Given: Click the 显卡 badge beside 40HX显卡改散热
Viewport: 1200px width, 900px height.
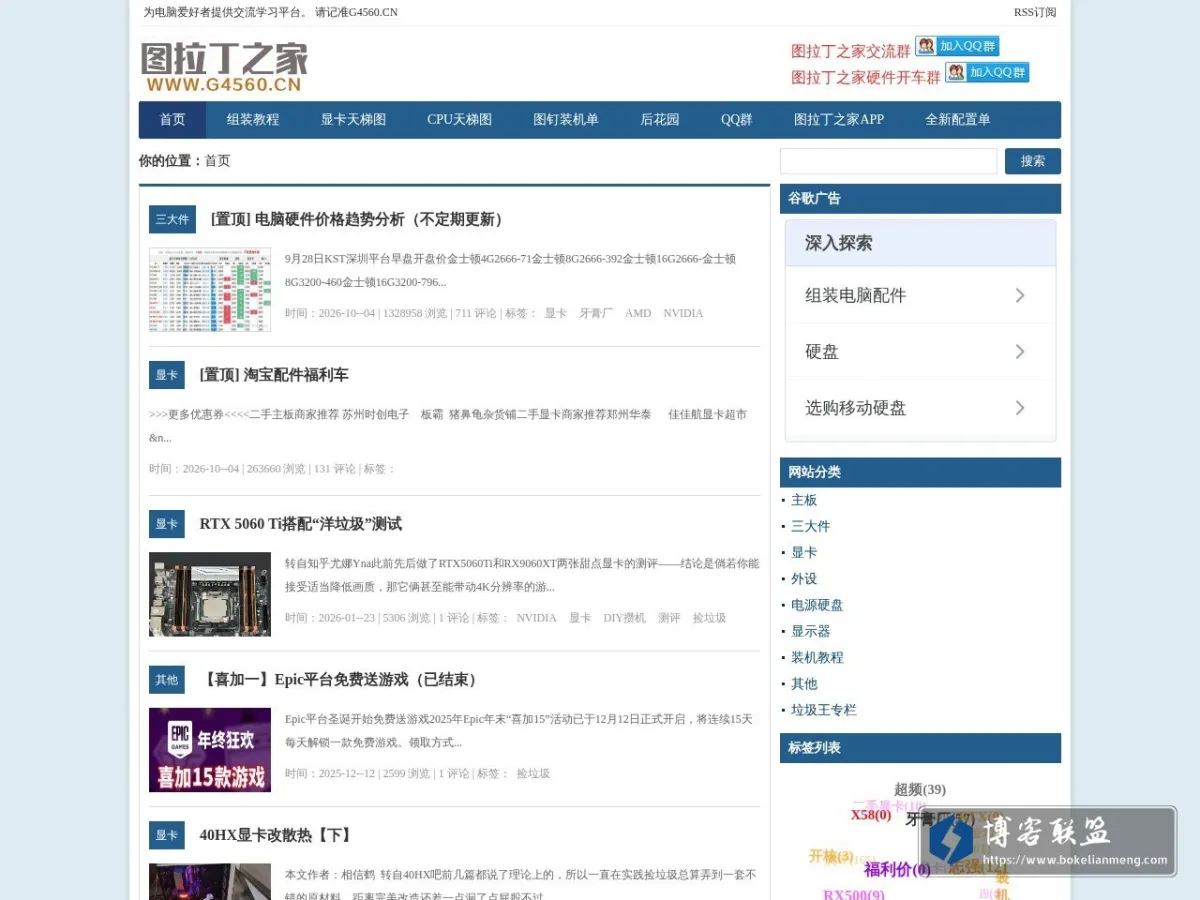Looking at the screenshot, I should (167, 835).
